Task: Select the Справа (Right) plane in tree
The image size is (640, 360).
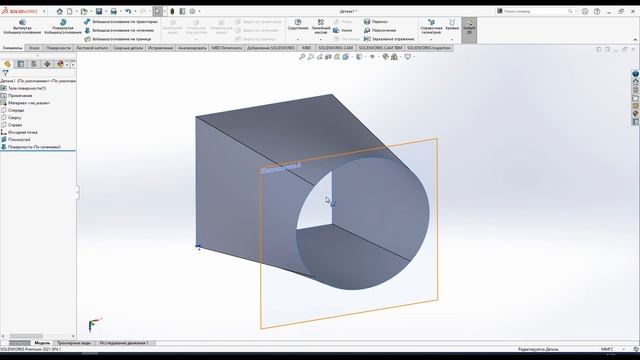Action: [12, 125]
